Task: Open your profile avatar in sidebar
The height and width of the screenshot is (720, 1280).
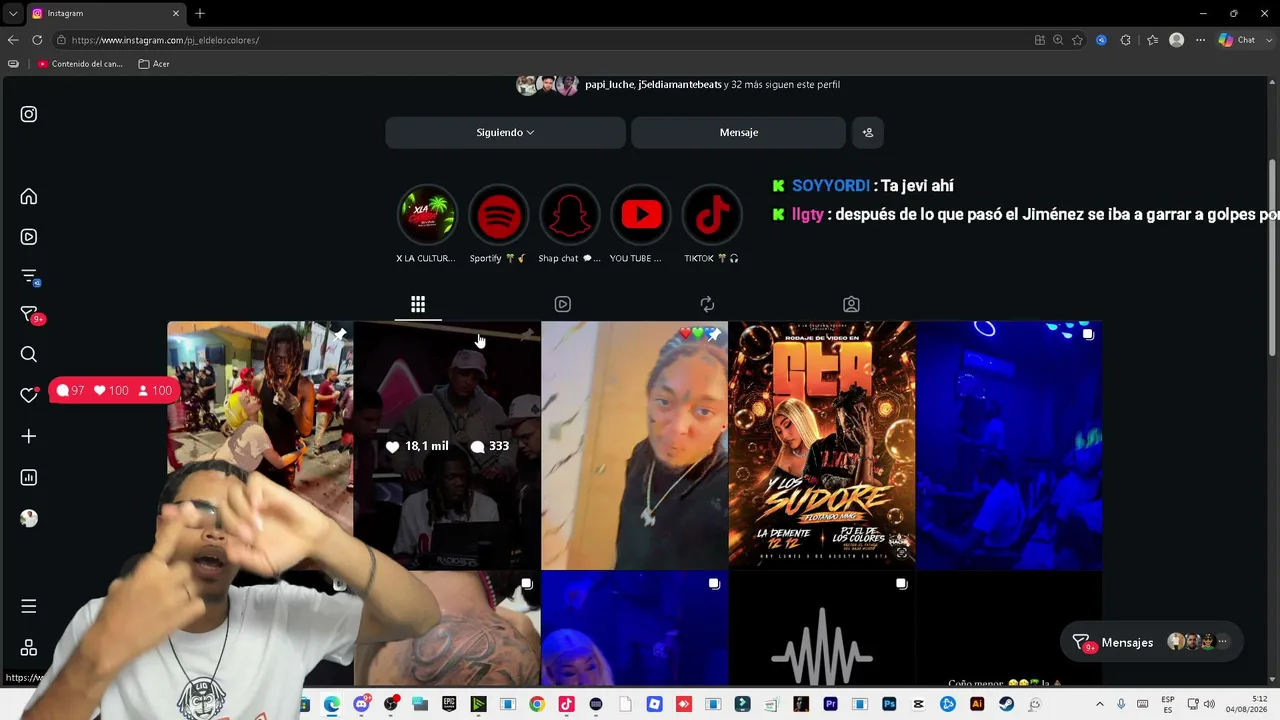Action: (29, 518)
